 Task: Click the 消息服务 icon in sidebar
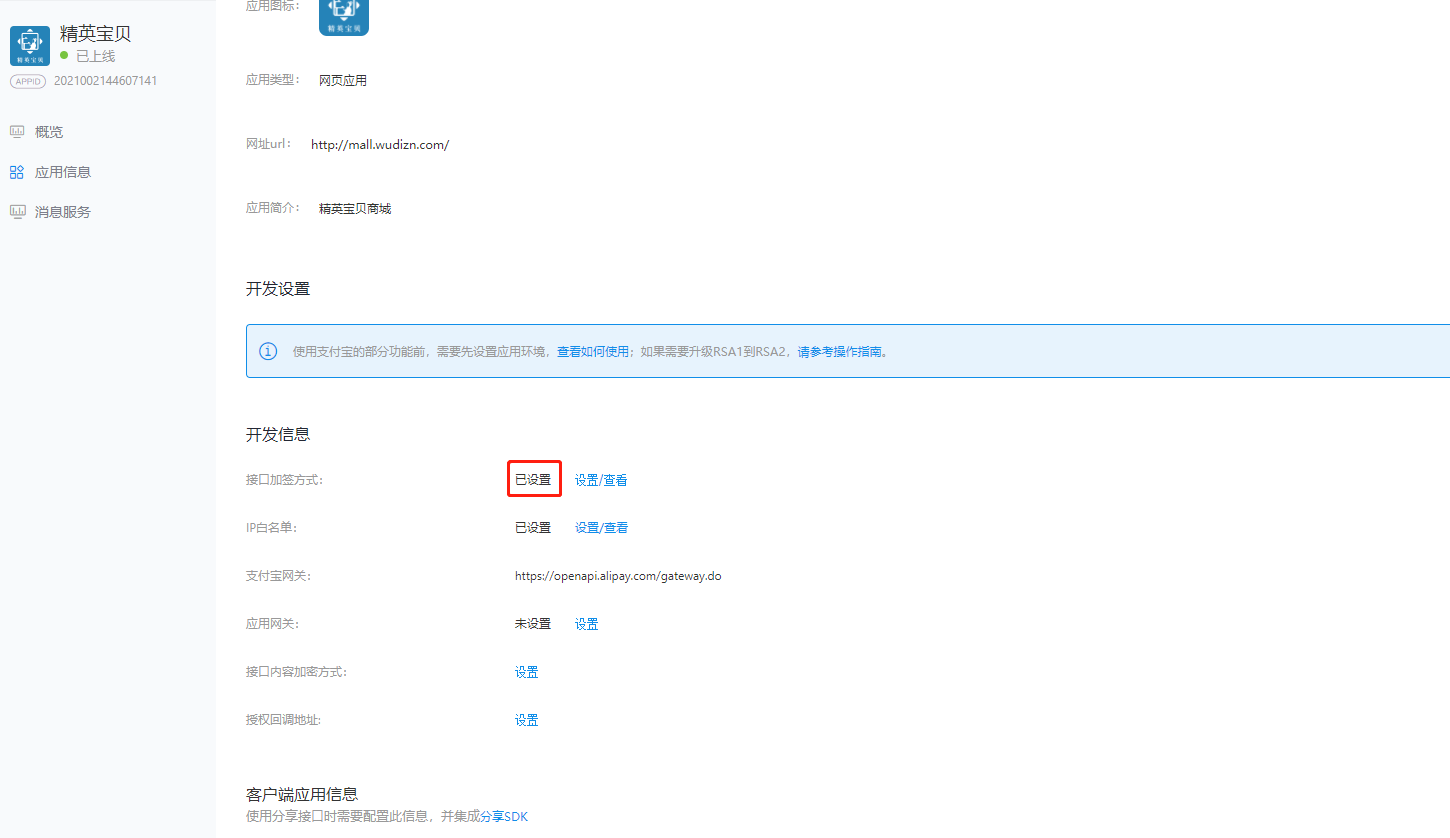pos(17,212)
